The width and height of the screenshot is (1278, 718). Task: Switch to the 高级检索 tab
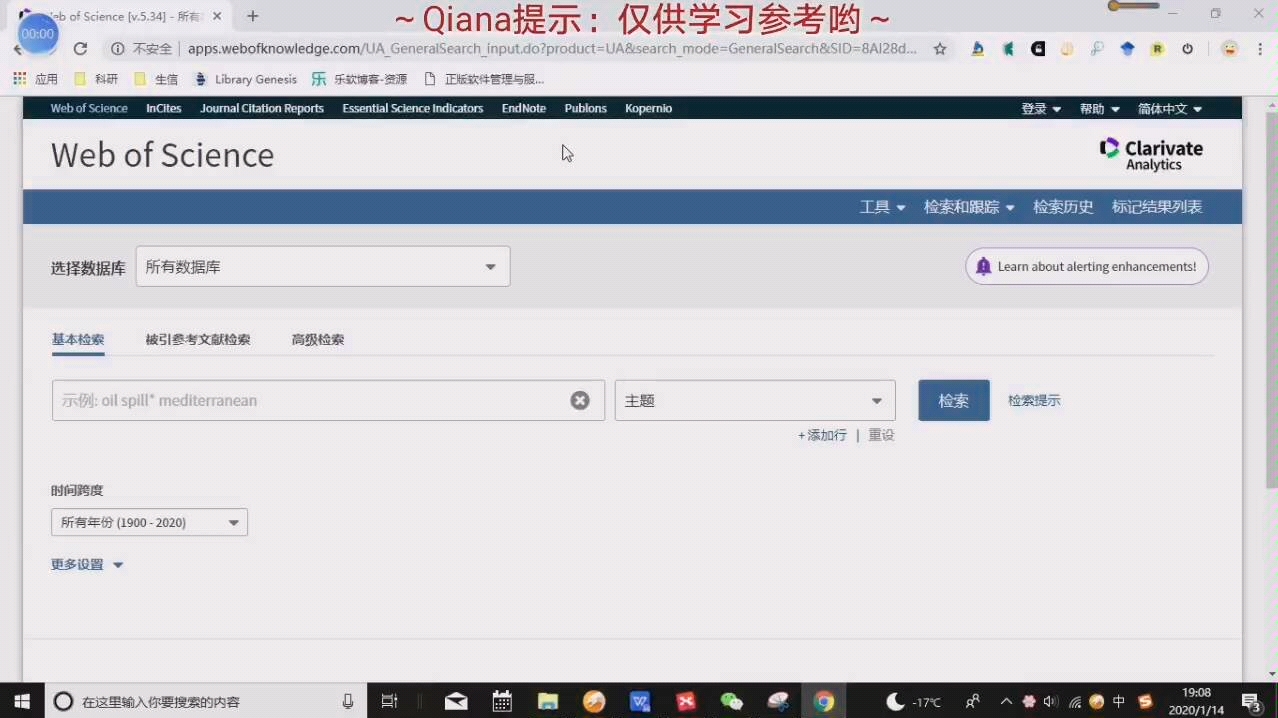317,339
